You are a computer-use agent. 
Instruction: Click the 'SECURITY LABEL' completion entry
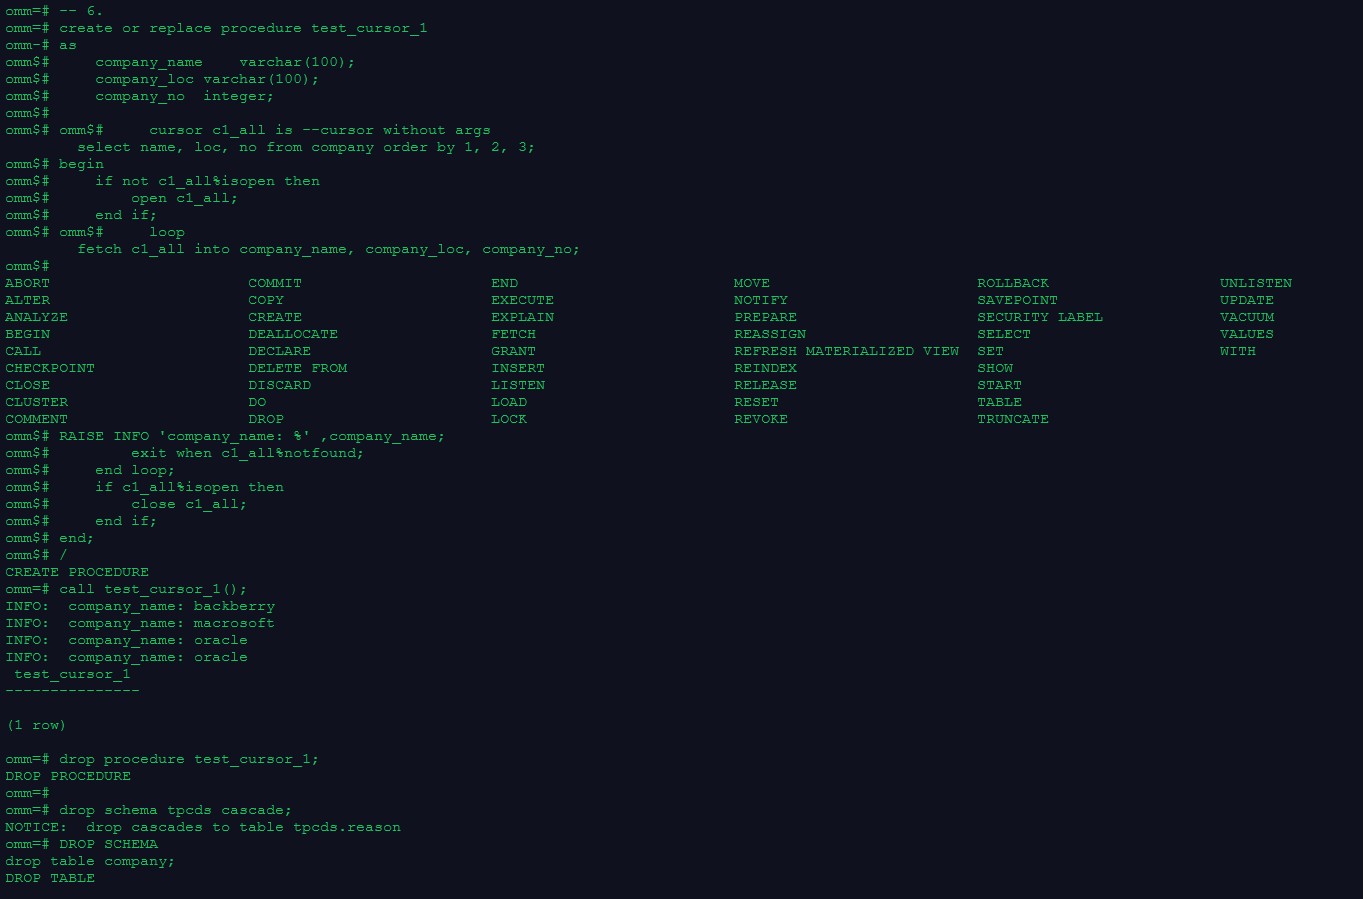coord(1040,317)
